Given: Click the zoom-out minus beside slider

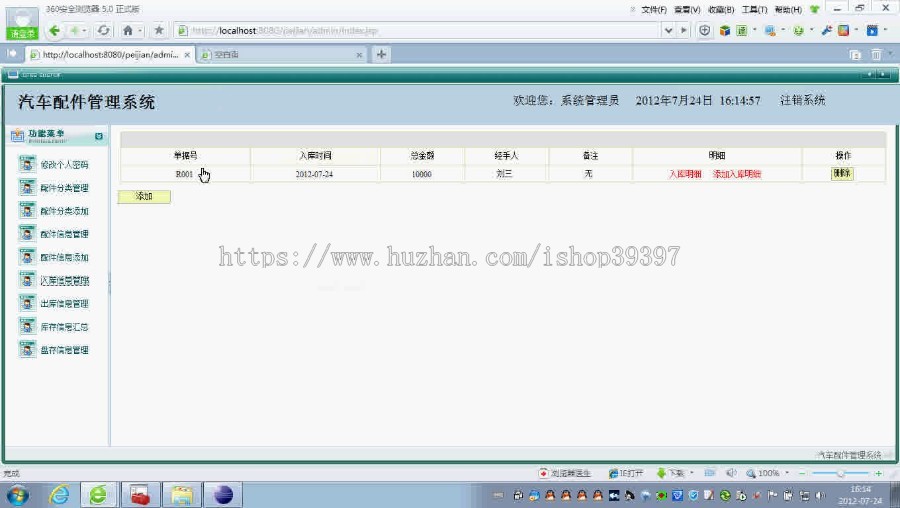Looking at the screenshot, I should 802,473.
